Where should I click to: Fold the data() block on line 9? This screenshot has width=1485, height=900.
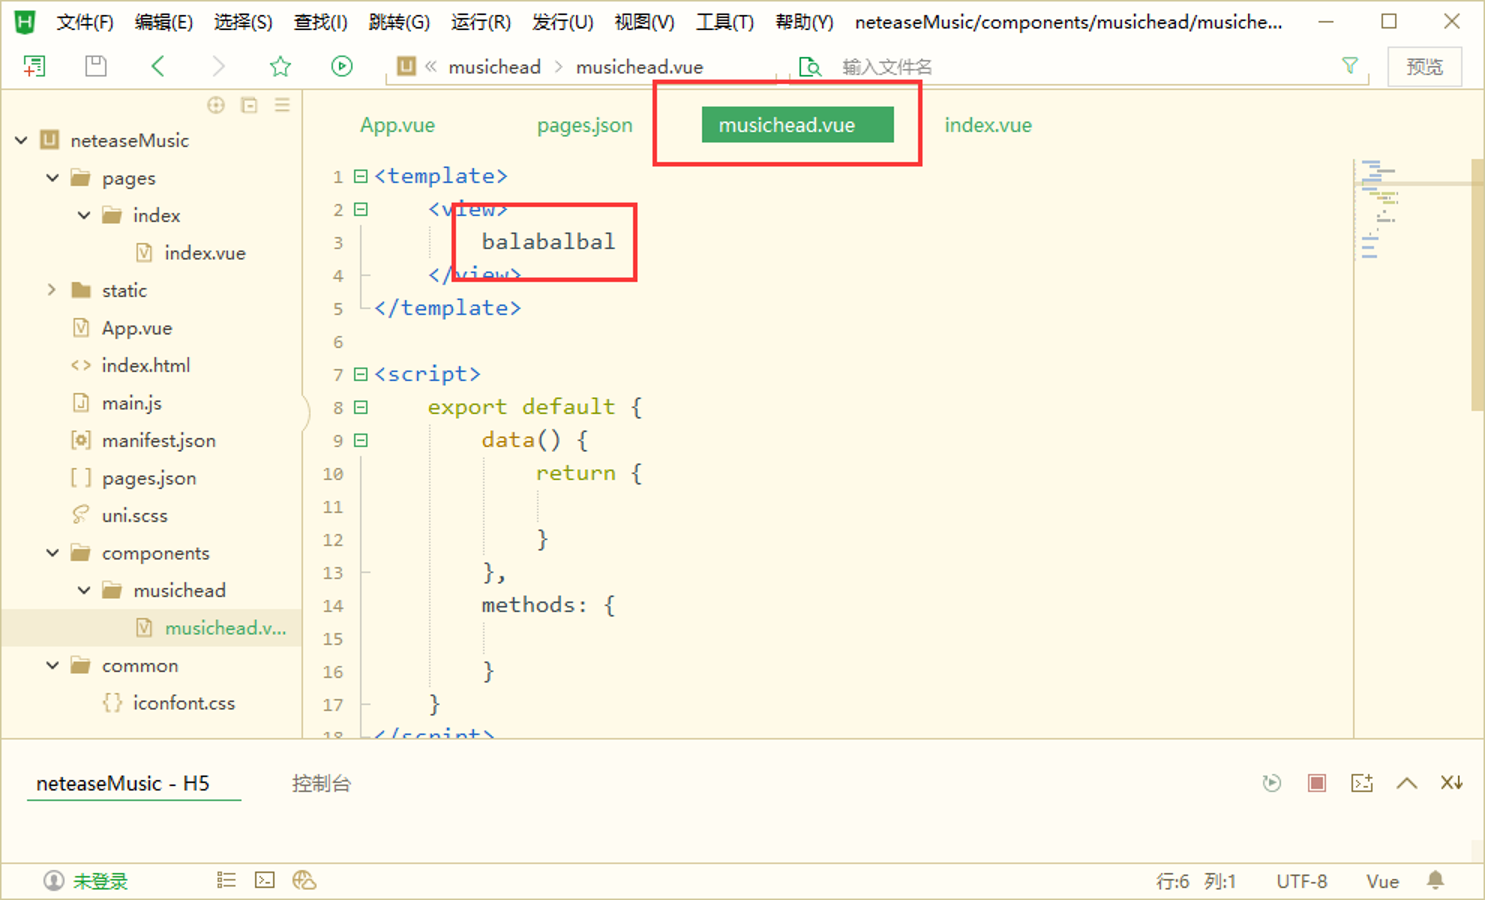click(x=361, y=440)
